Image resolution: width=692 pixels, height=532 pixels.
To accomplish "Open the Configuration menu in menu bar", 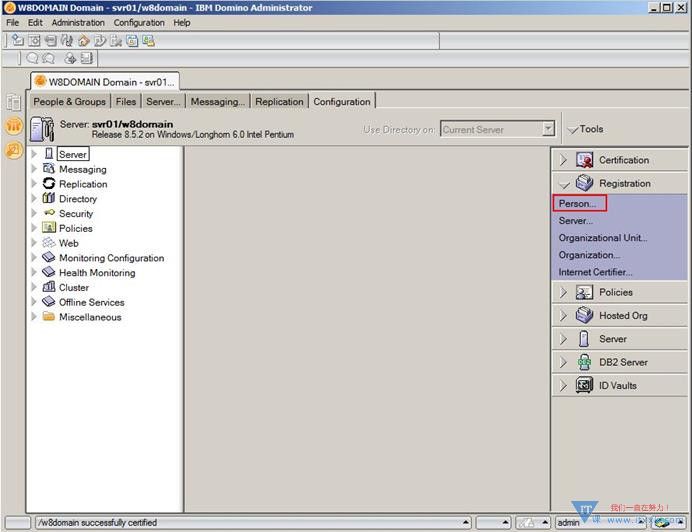I will coord(139,23).
